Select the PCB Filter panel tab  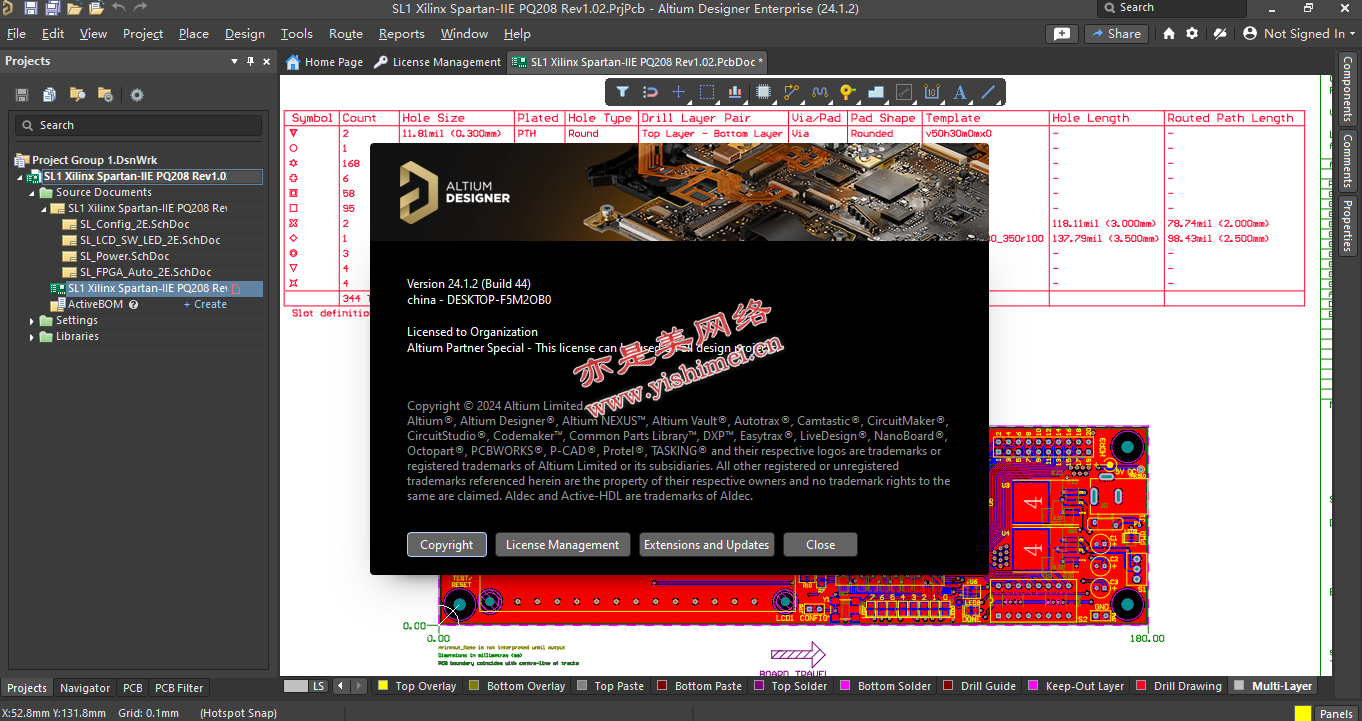pyautogui.click(x=179, y=688)
